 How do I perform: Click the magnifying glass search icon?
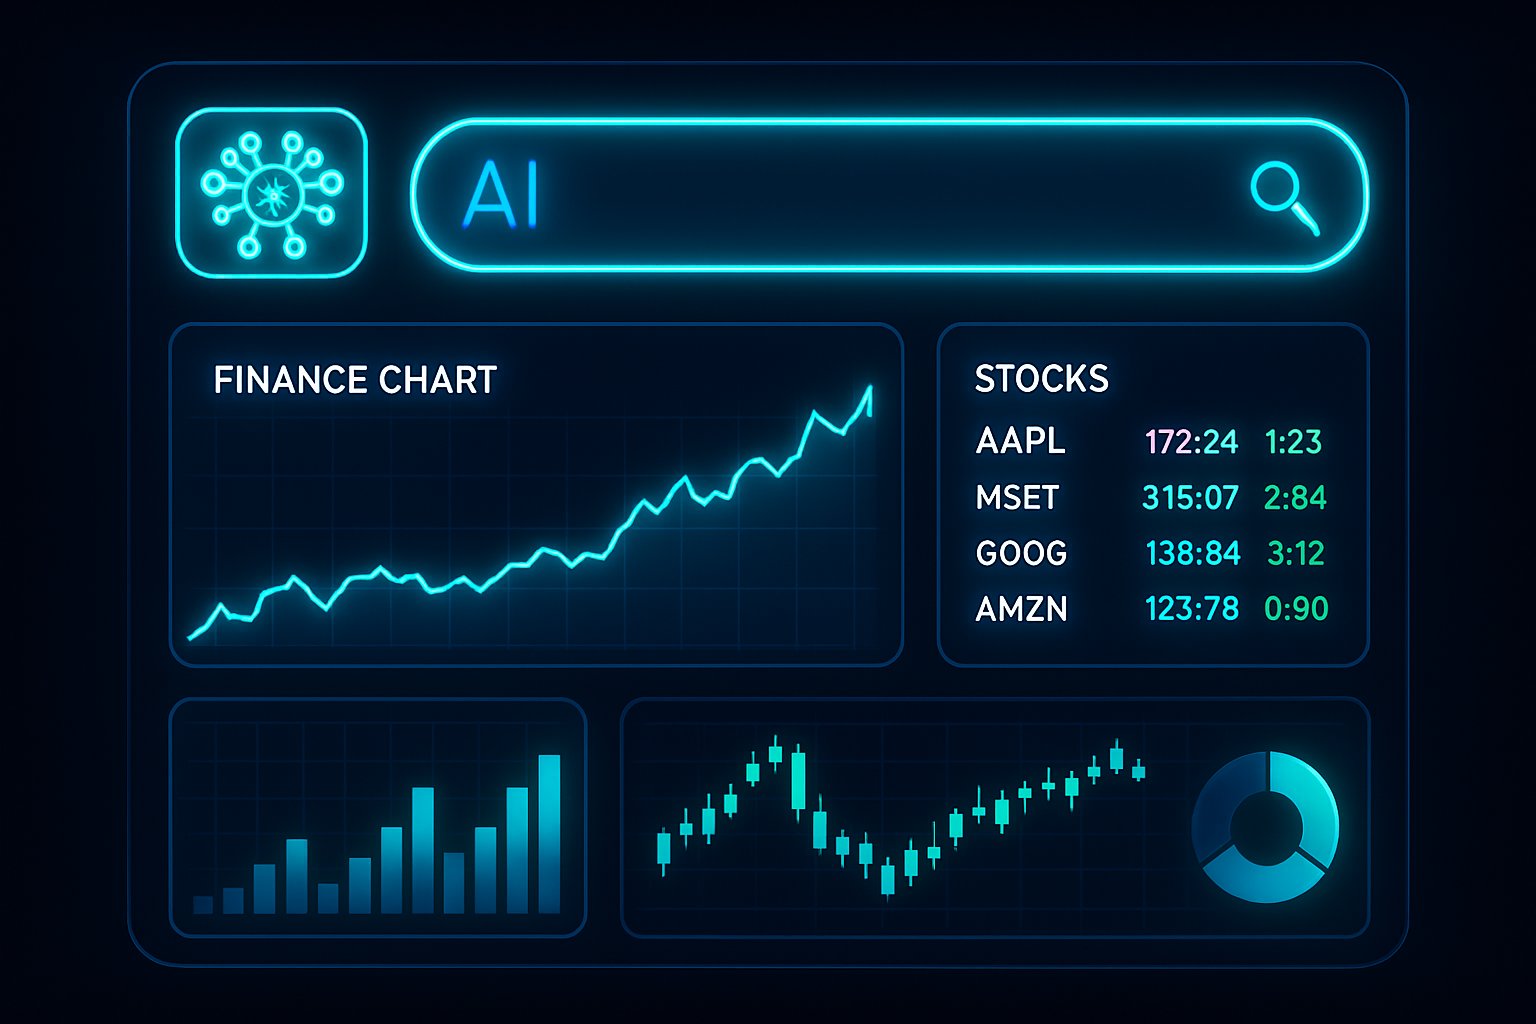click(x=1284, y=196)
